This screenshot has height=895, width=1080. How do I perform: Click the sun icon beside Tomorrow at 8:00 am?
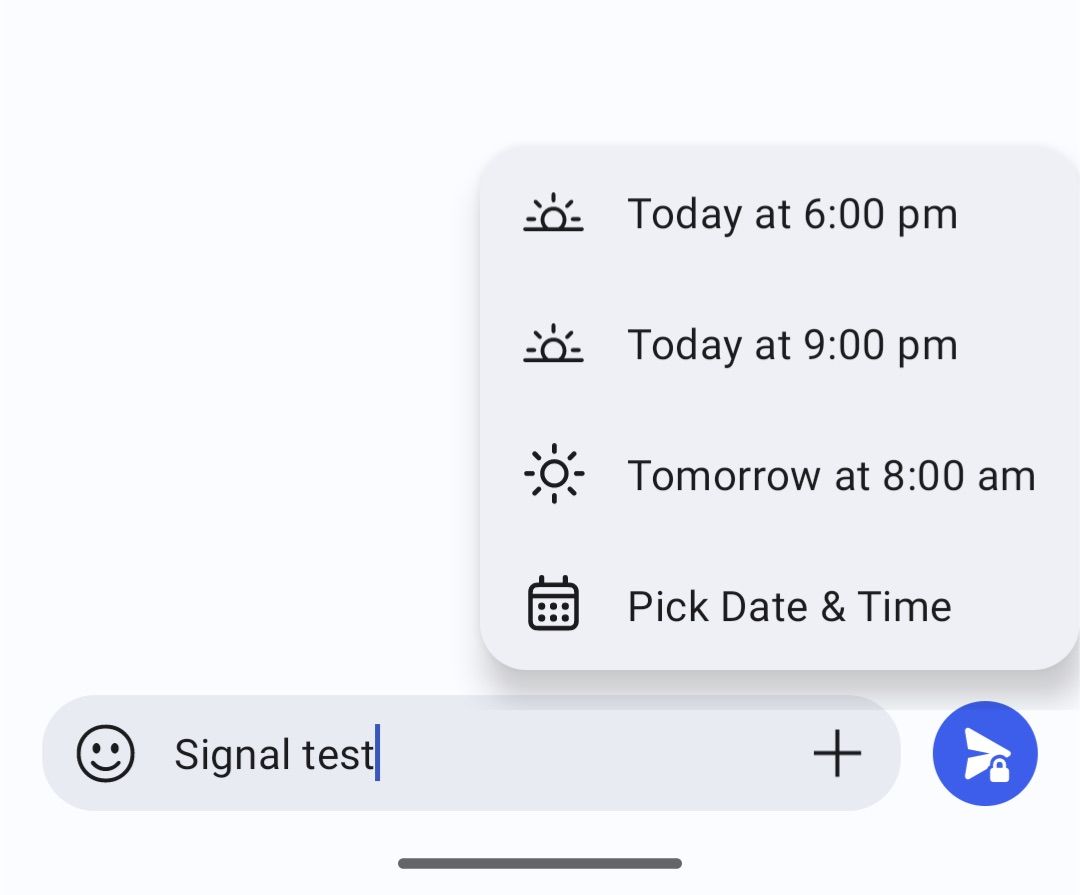[x=554, y=474]
